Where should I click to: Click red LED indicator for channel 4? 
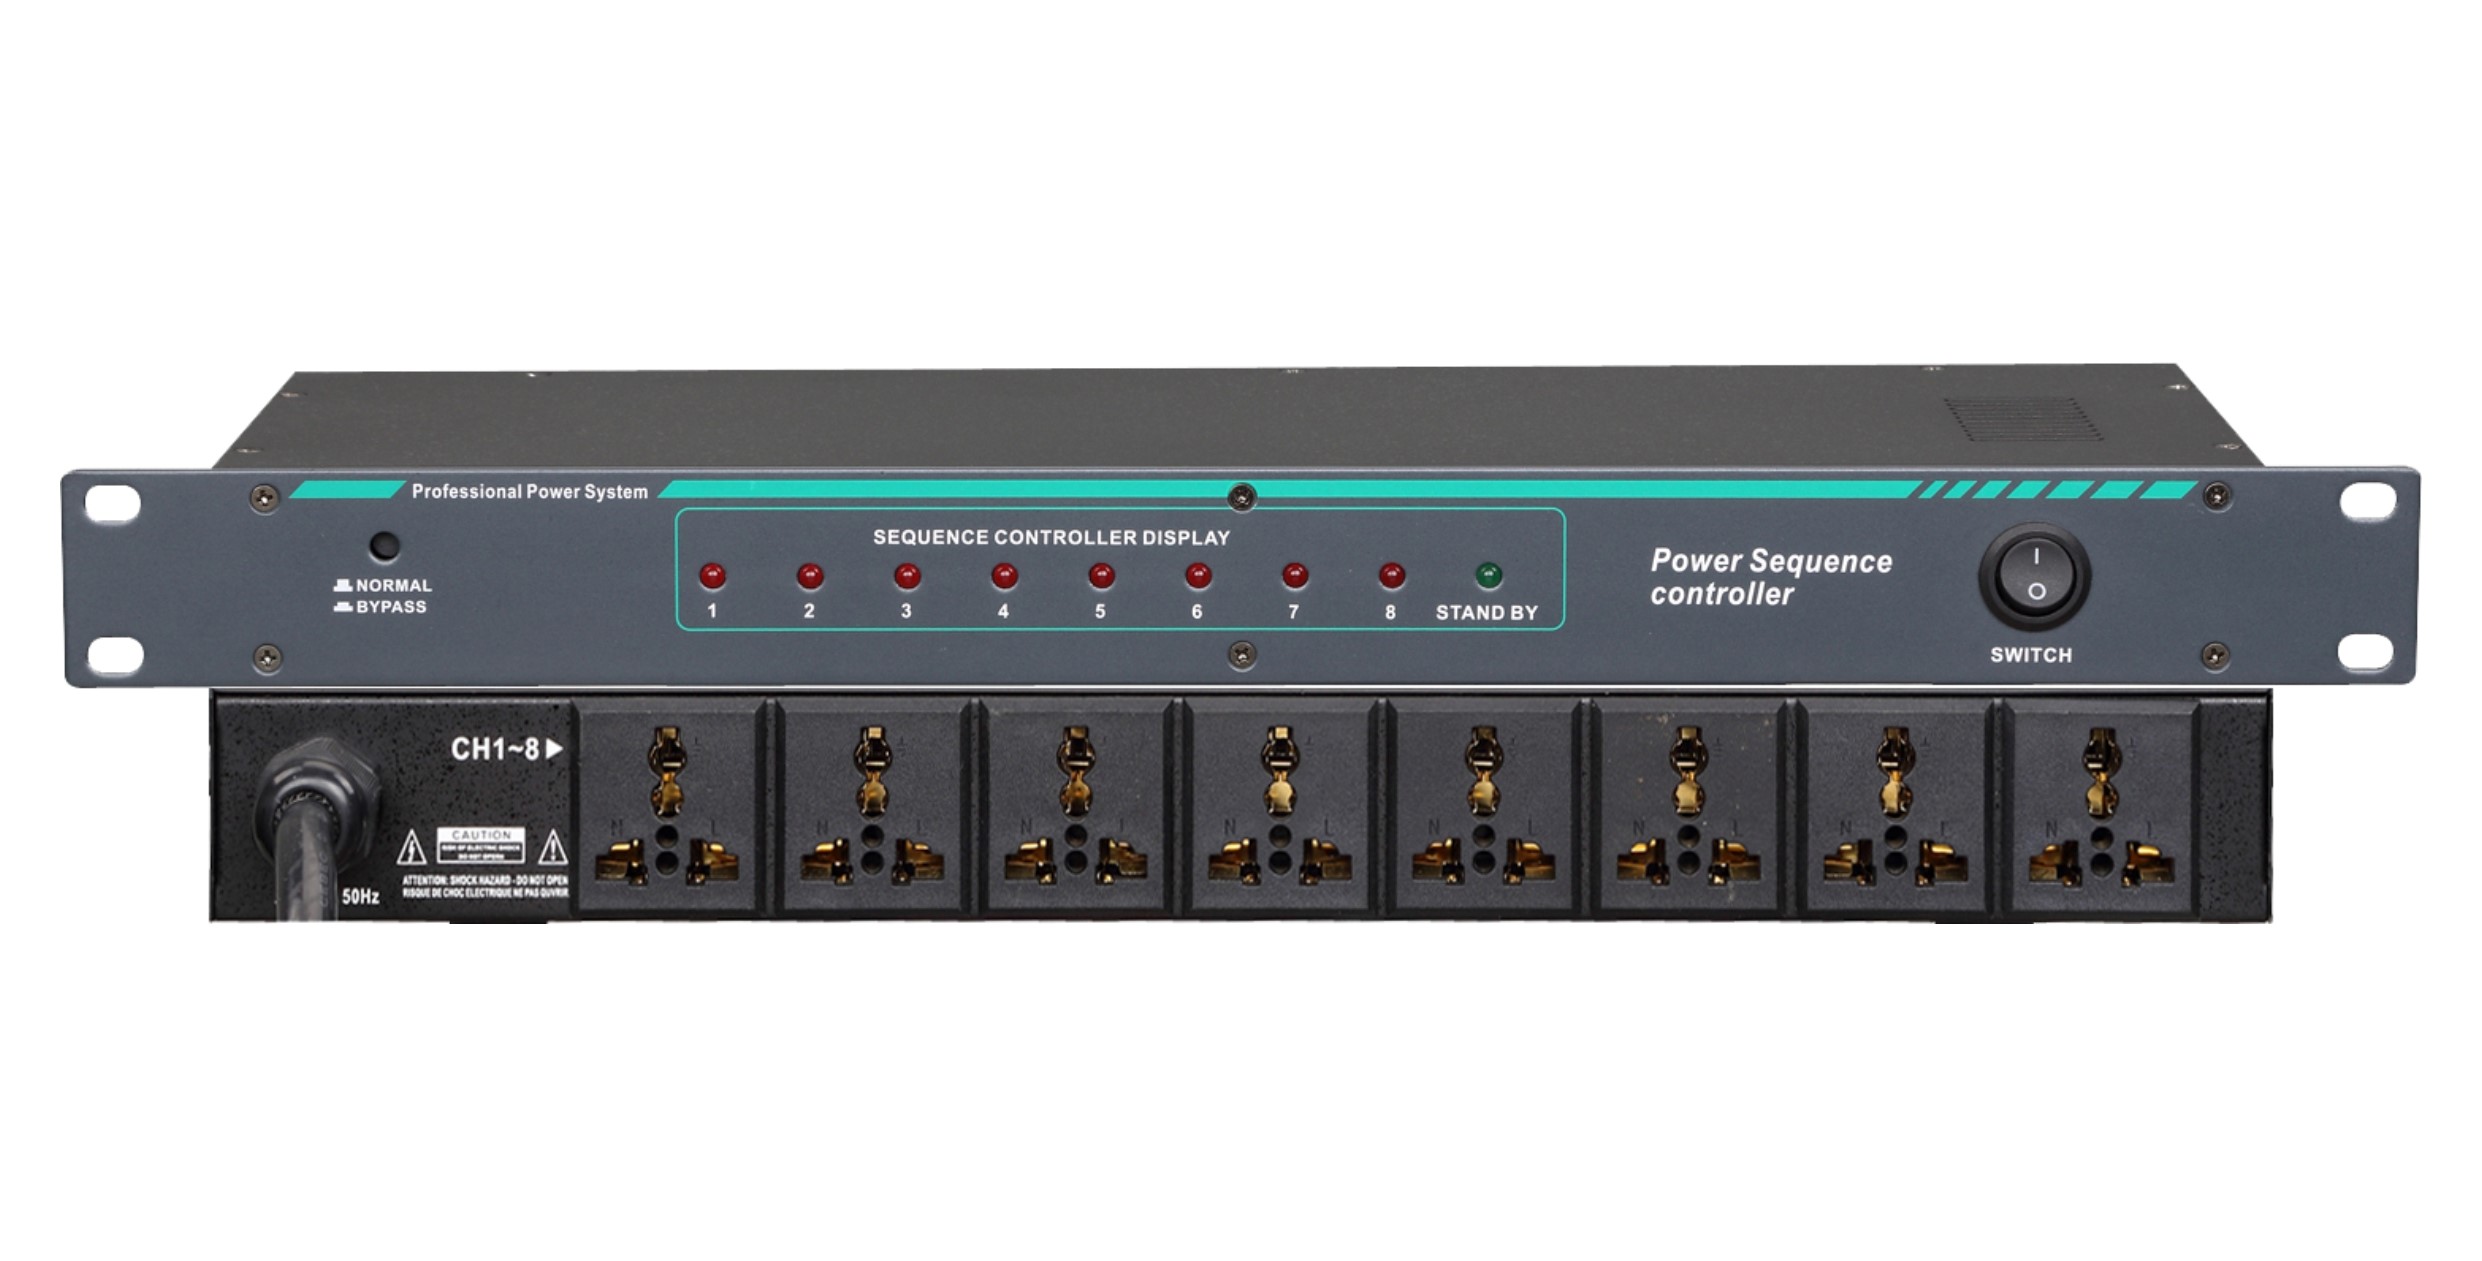[1004, 576]
